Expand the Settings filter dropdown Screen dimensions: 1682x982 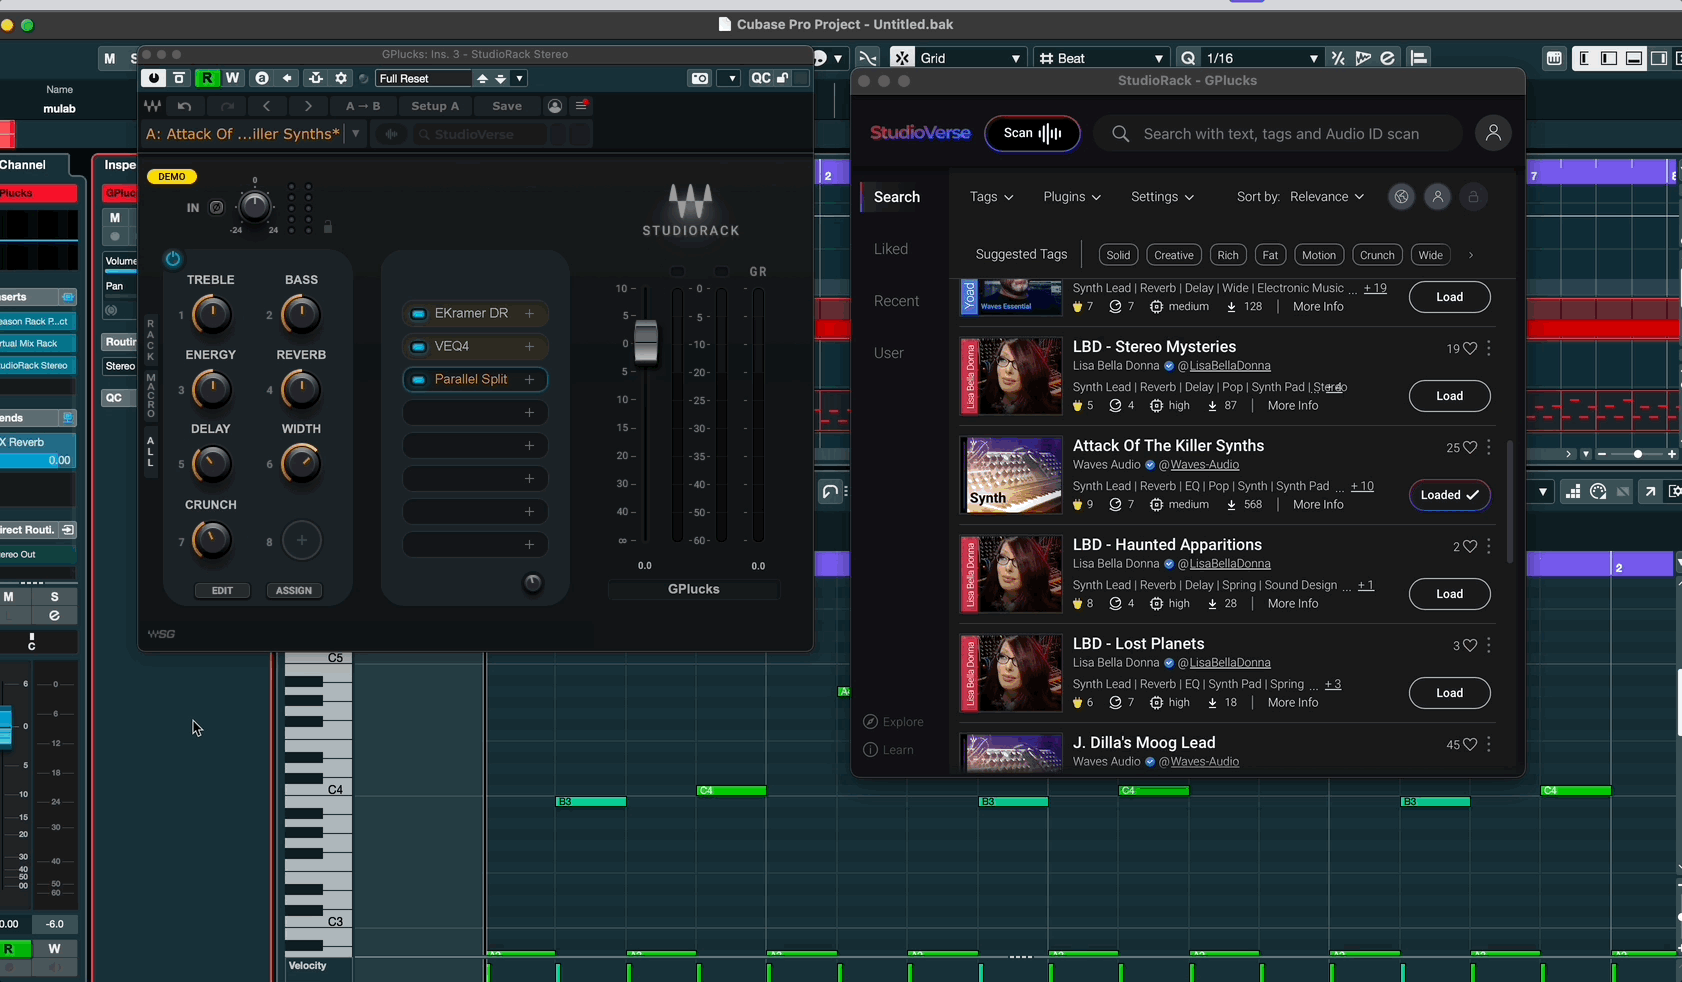(1162, 197)
